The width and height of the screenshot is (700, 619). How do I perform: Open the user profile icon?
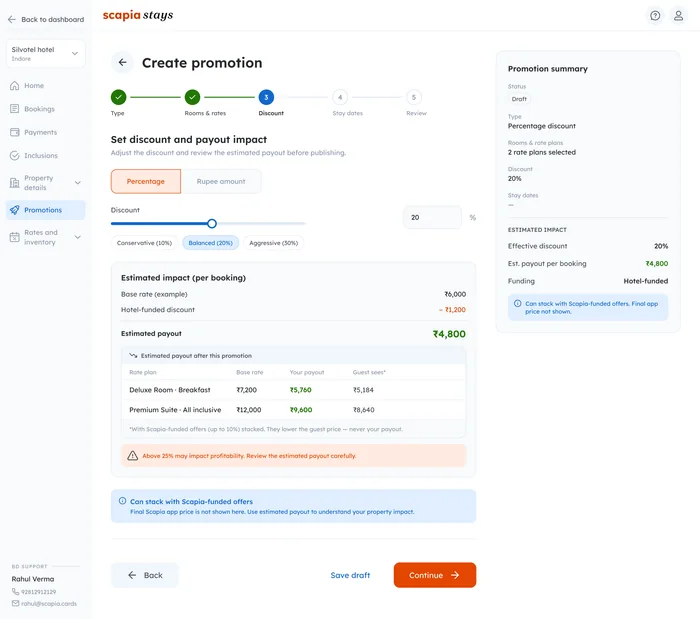678,16
